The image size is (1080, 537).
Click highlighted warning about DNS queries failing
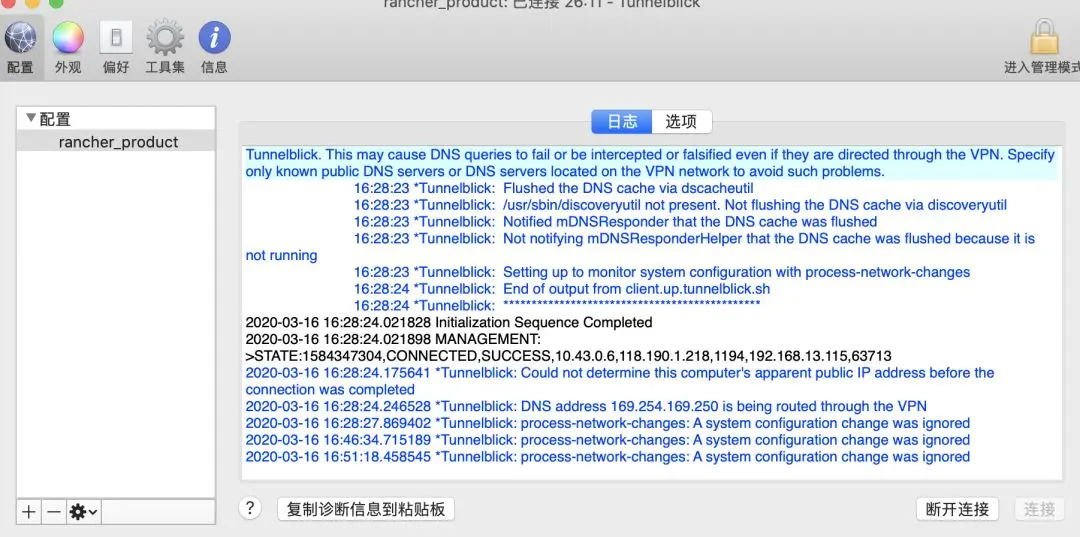pos(650,163)
